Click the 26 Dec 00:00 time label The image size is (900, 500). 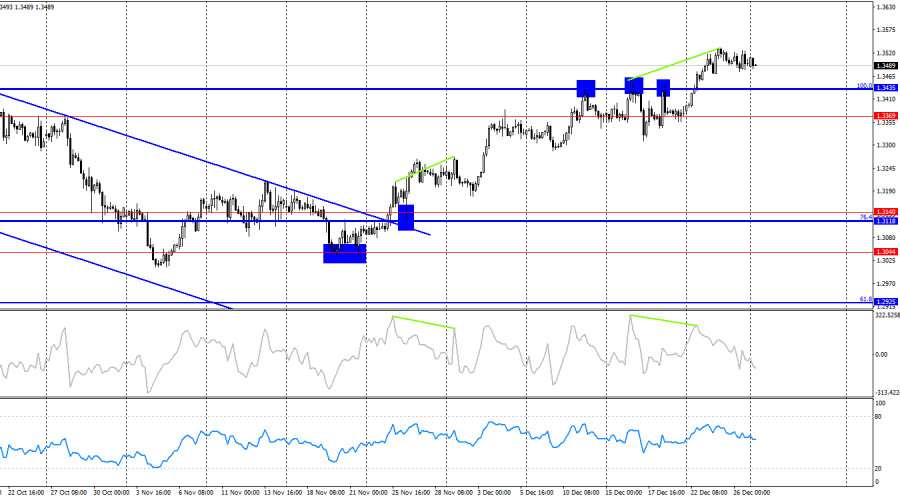click(x=751, y=493)
